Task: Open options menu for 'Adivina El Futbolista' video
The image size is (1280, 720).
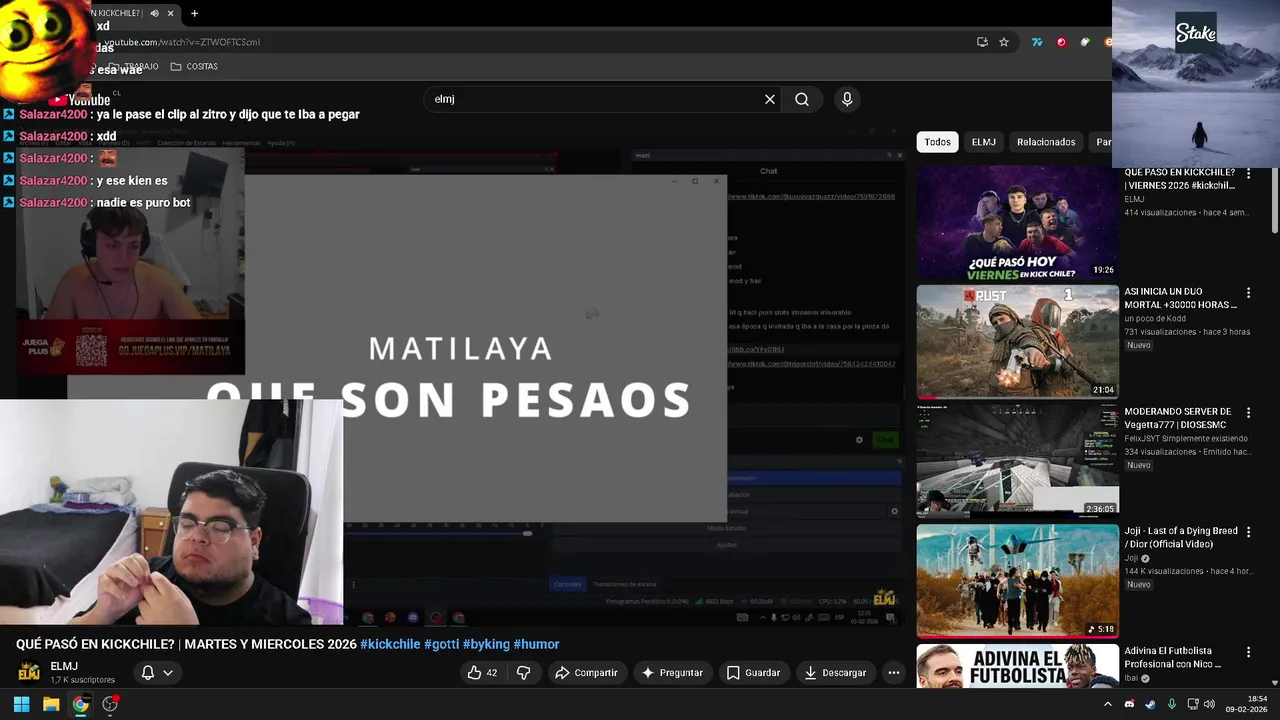Action: coord(1248,652)
